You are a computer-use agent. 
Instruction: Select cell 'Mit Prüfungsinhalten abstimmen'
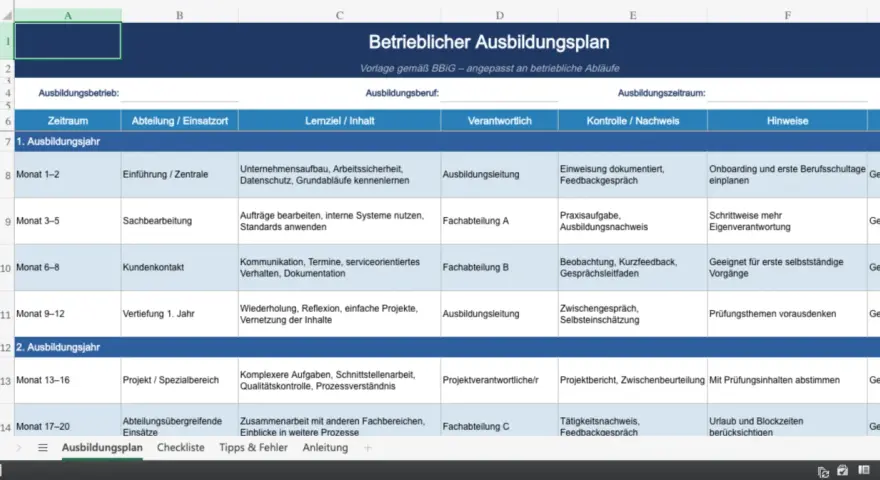[x=787, y=381]
